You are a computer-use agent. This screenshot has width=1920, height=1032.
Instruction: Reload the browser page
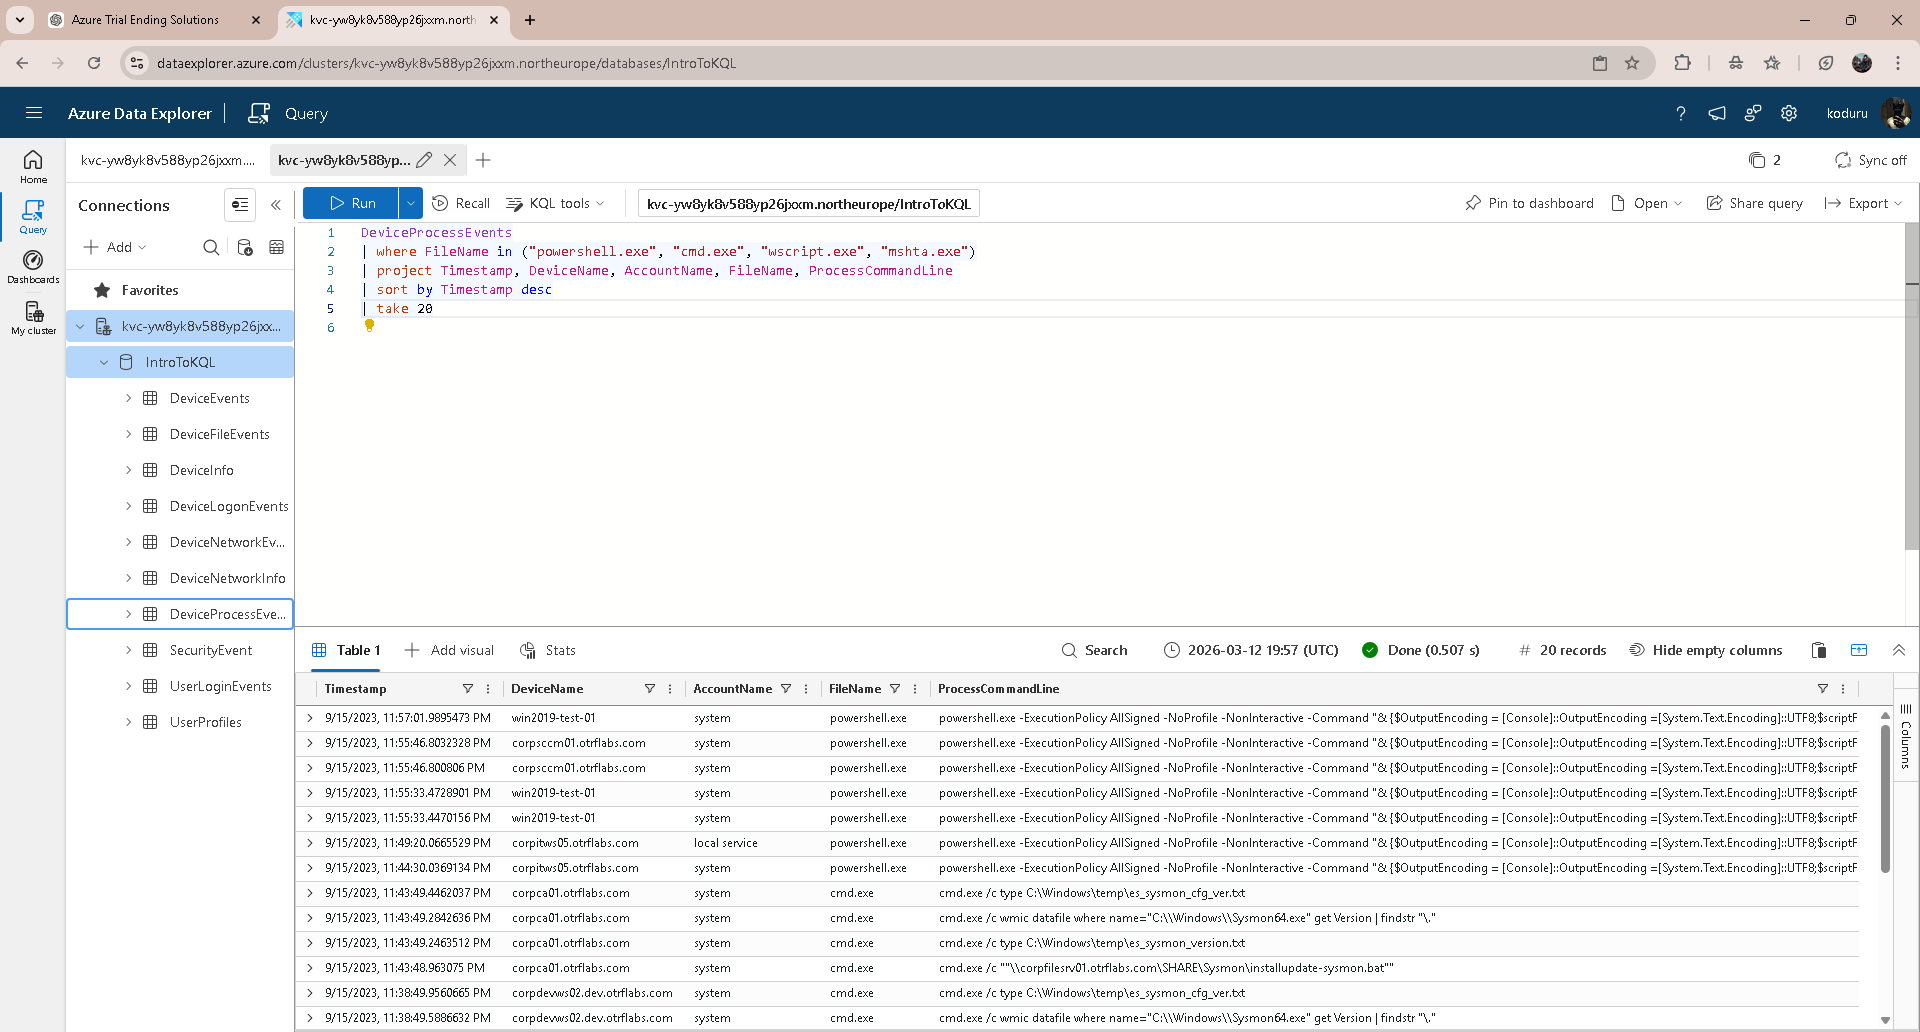94,63
